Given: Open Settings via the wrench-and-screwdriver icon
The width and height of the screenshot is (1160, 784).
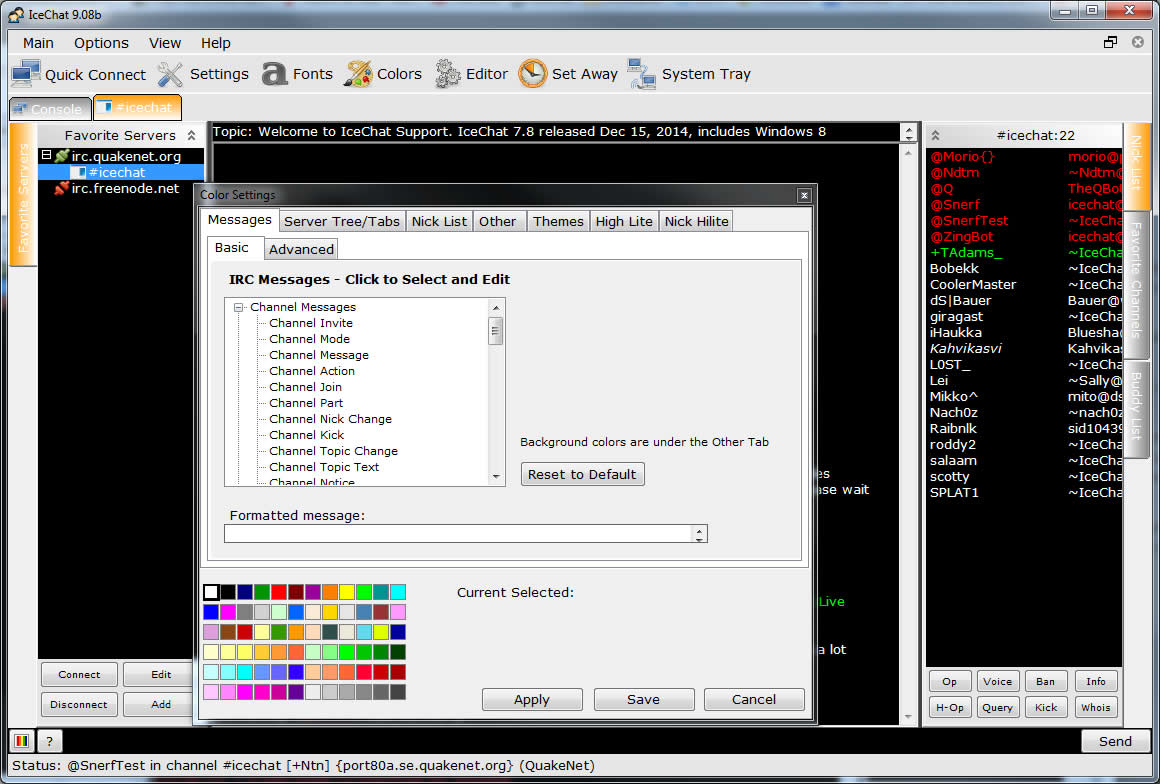Looking at the screenshot, I should pos(170,74).
